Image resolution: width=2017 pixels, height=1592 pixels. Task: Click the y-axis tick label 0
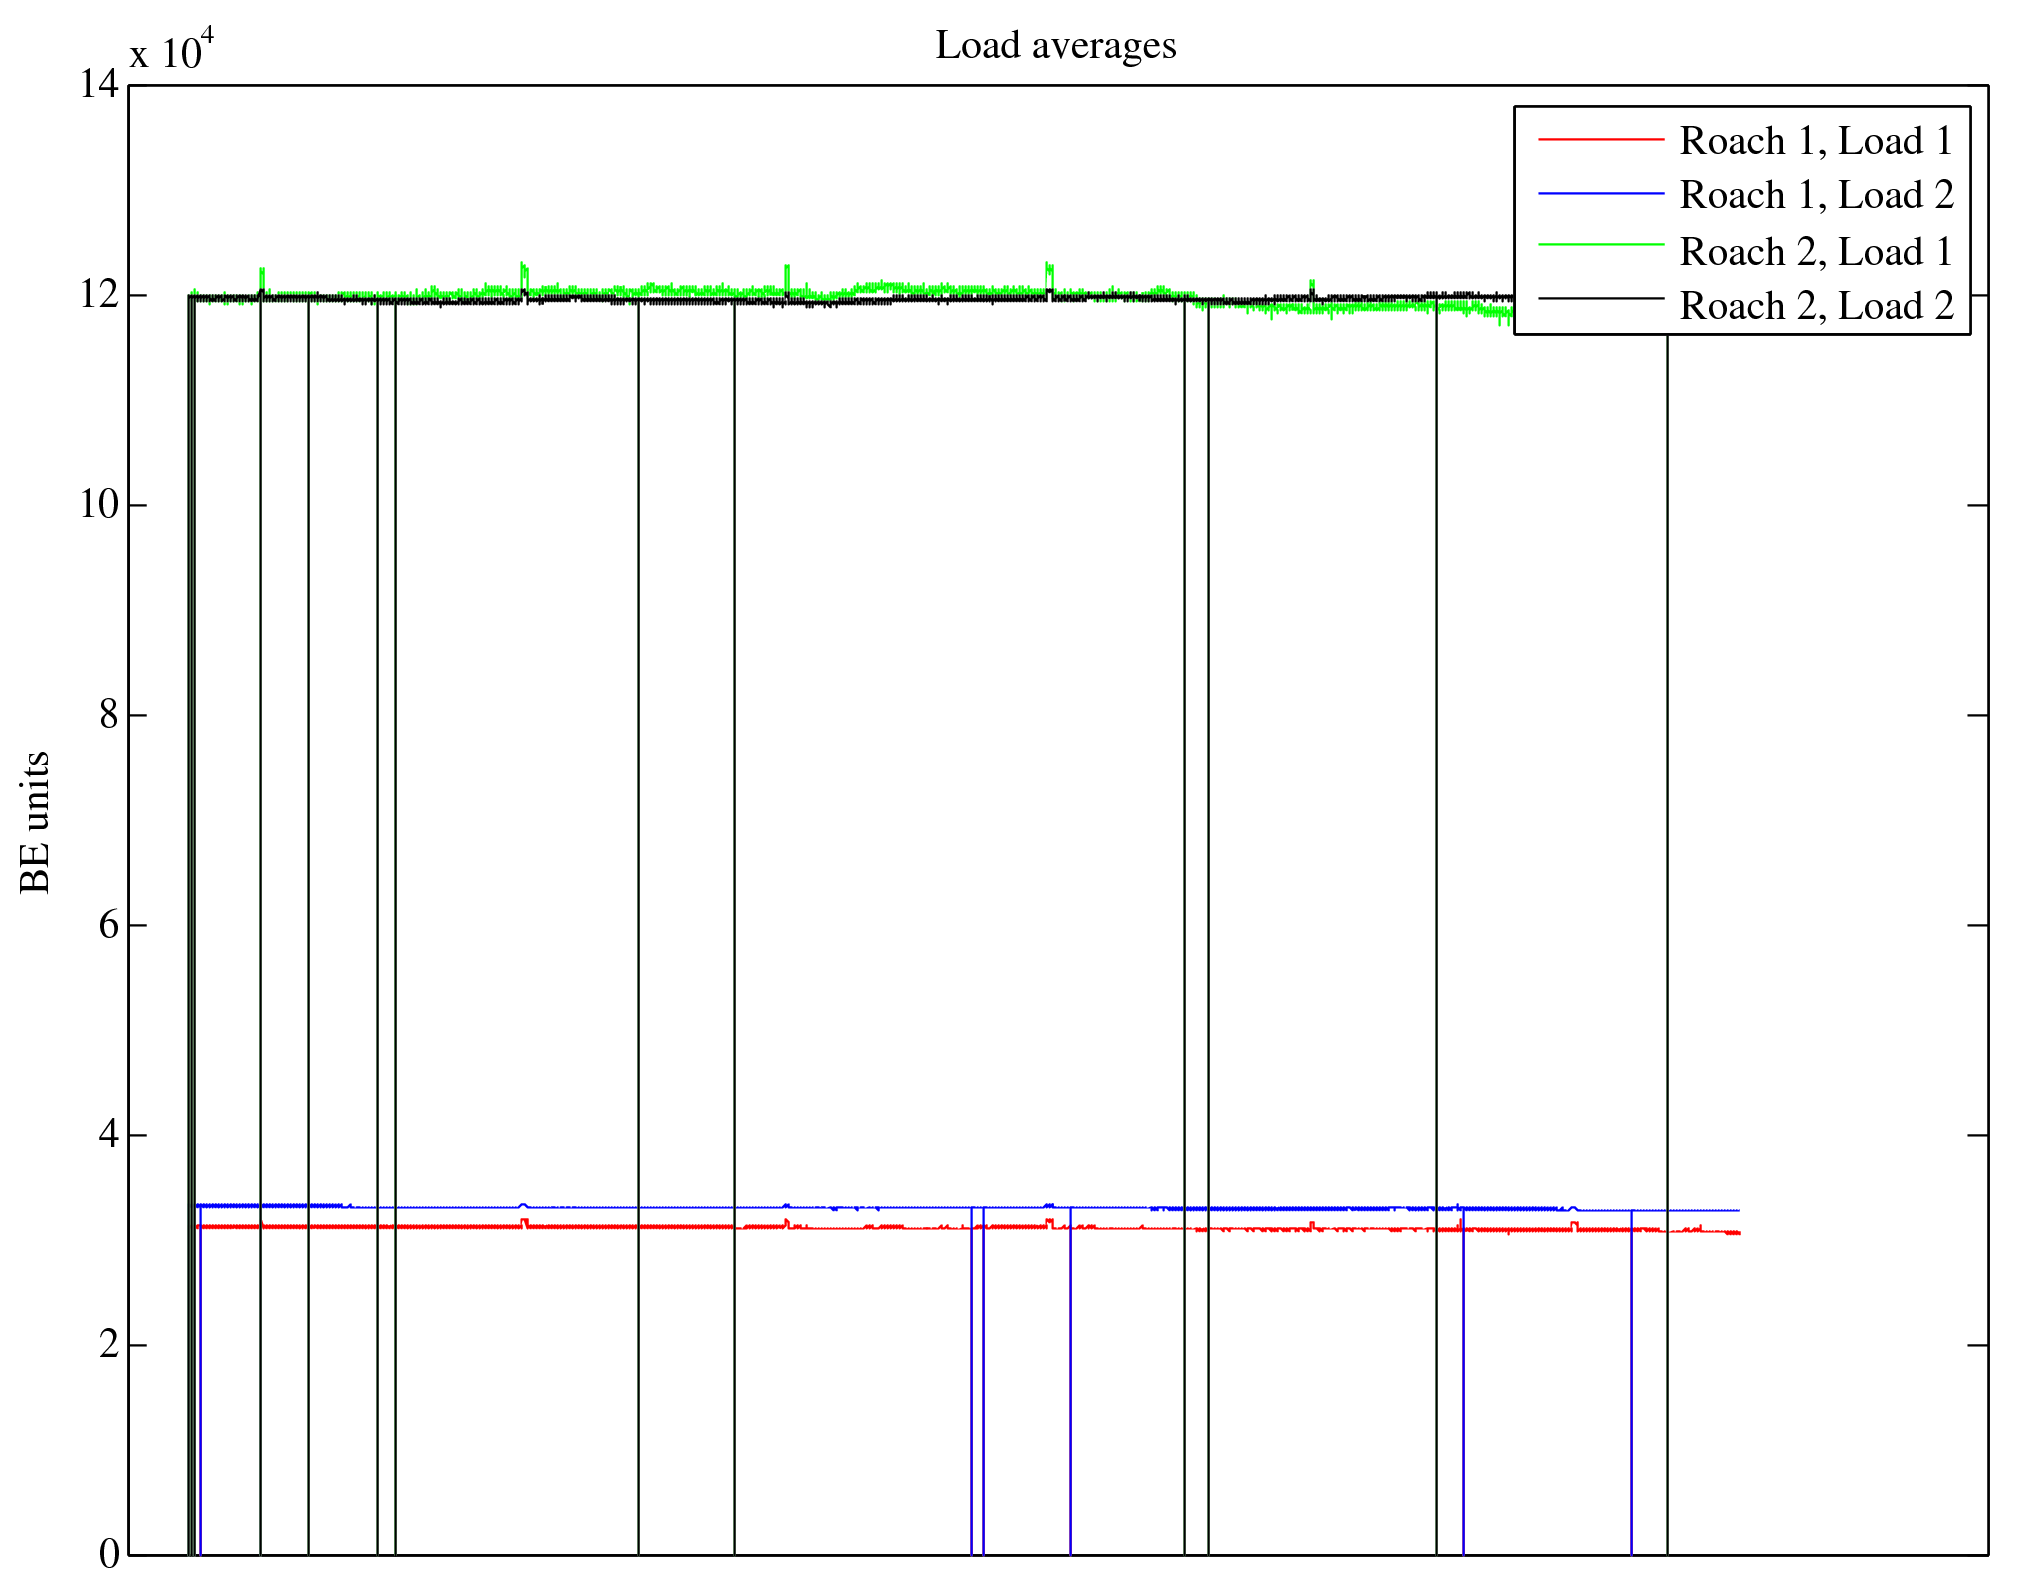pyautogui.click(x=108, y=1555)
